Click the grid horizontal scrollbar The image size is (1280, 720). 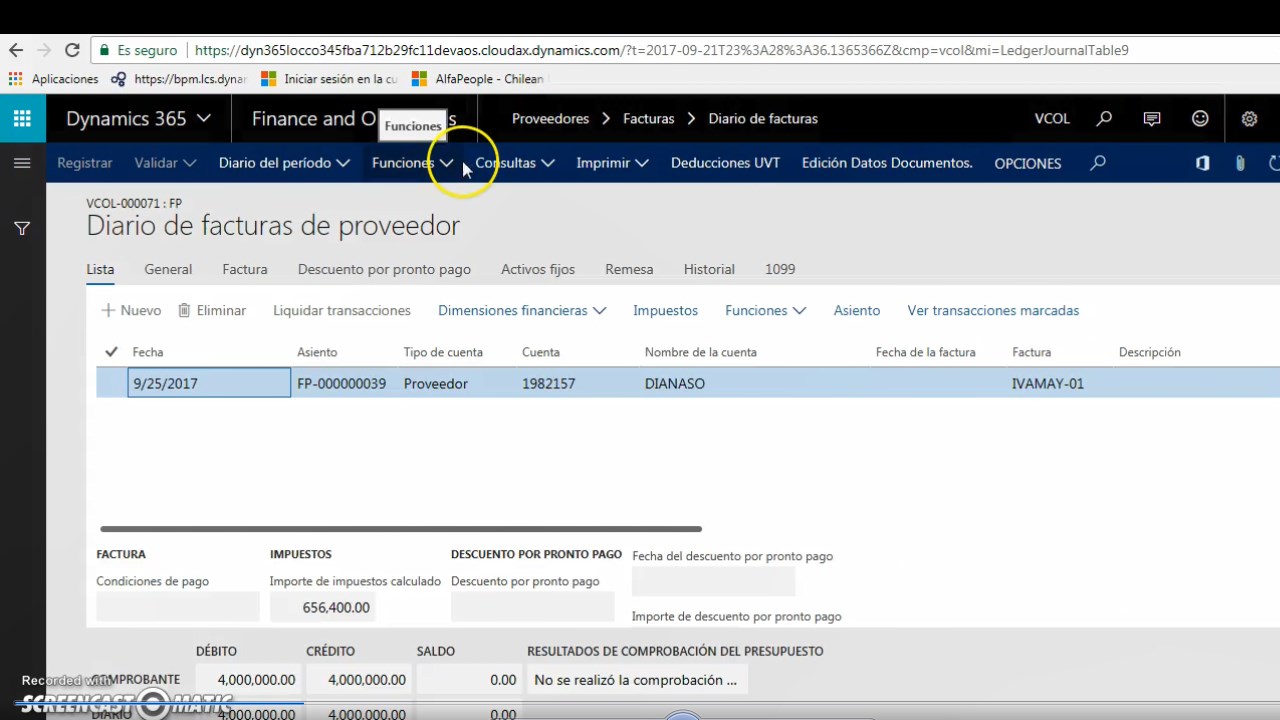point(401,529)
